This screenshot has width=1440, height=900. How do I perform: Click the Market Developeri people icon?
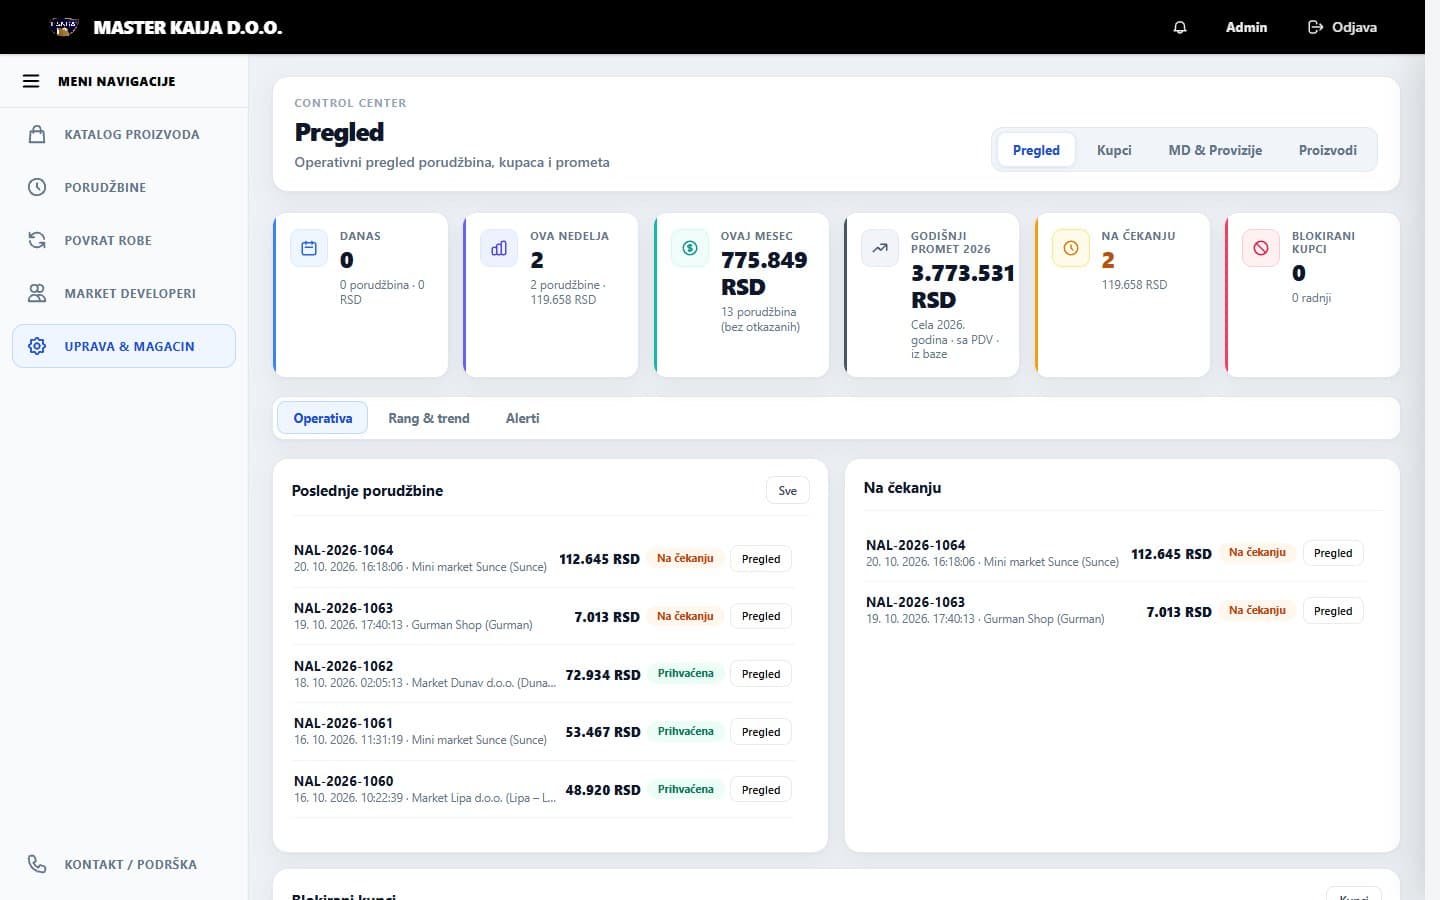coord(37,293)
